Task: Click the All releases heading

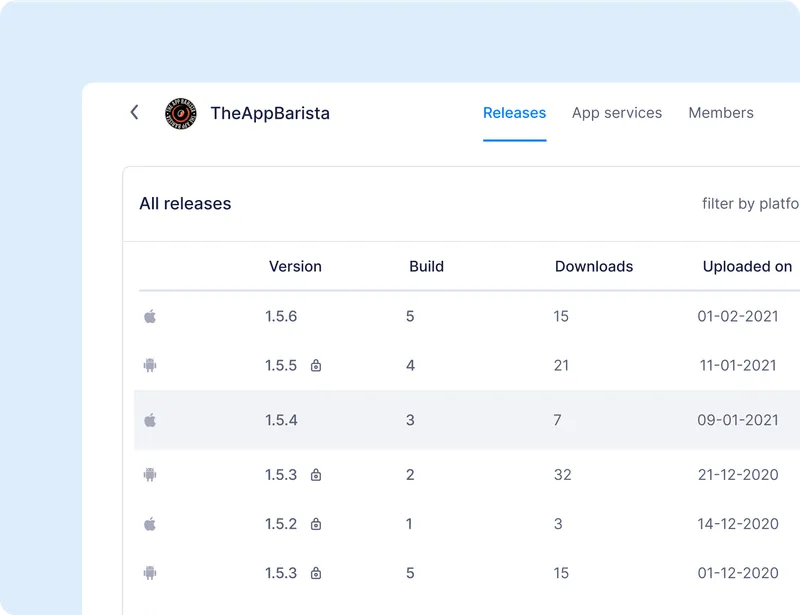Action: [185, 204]
